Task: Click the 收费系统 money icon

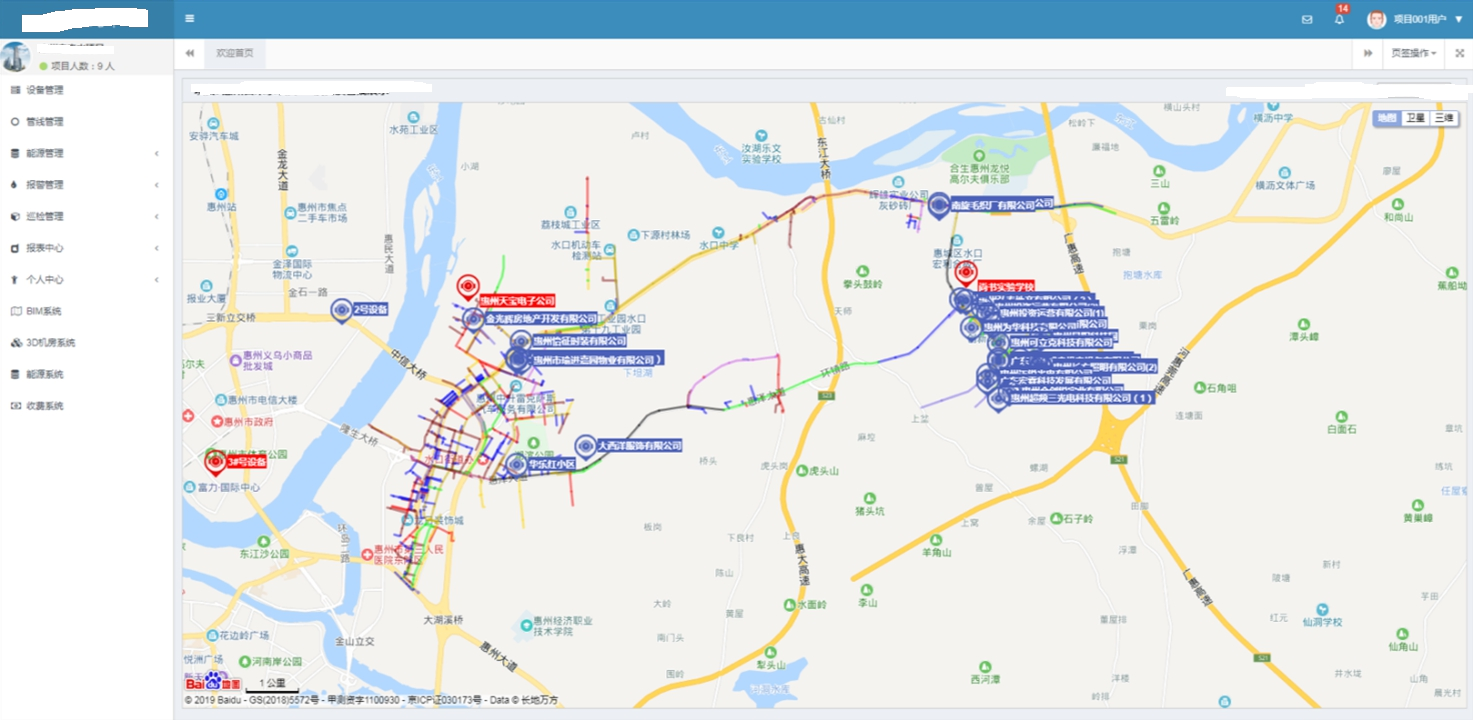Action: pyautogui.click(x=15, y=406)
